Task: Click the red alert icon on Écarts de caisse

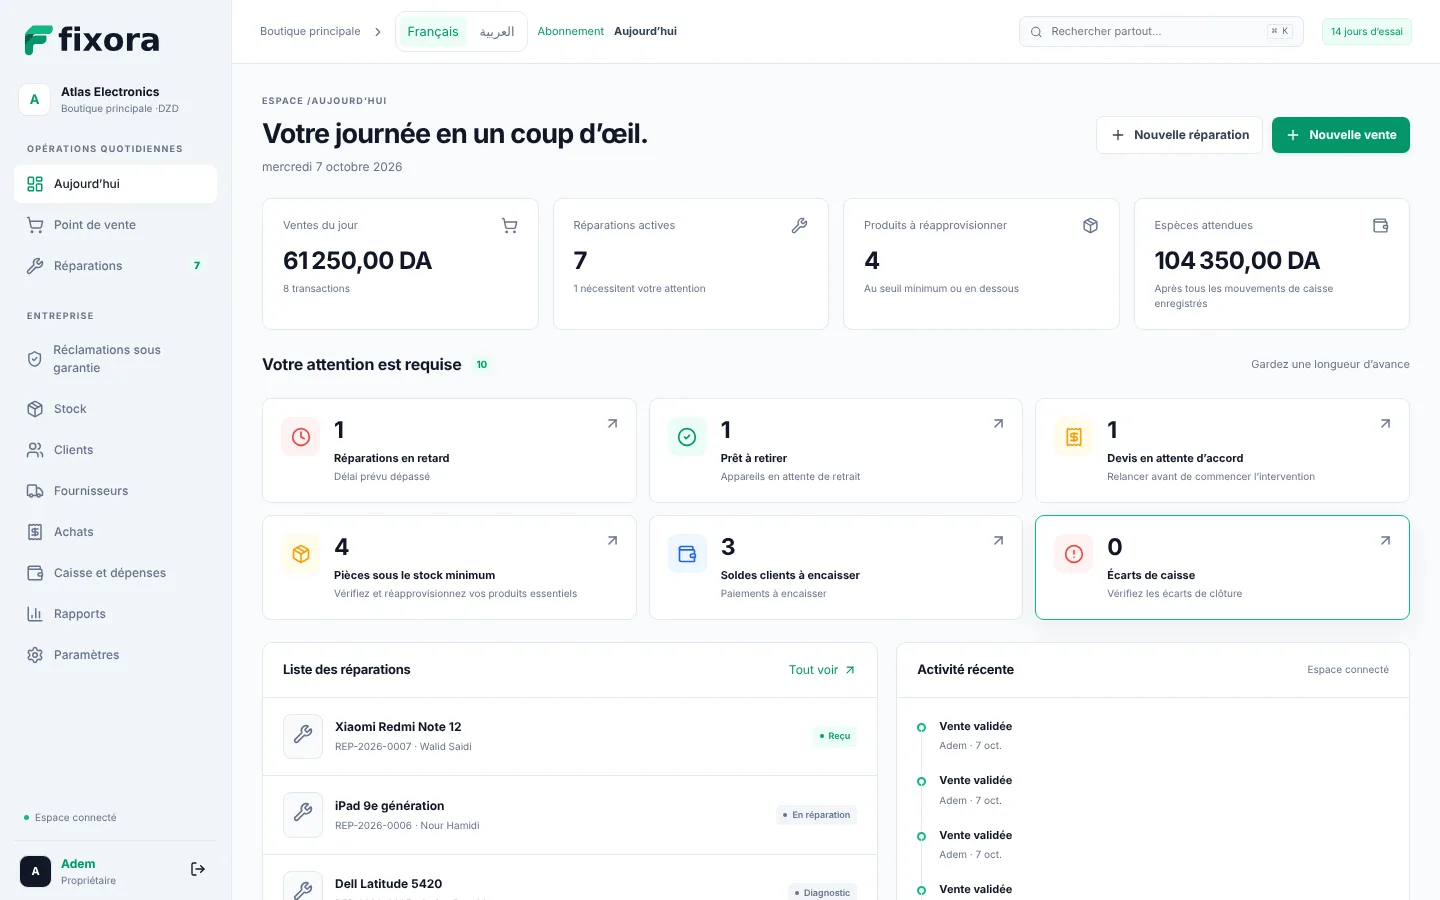Action: 1074,554
